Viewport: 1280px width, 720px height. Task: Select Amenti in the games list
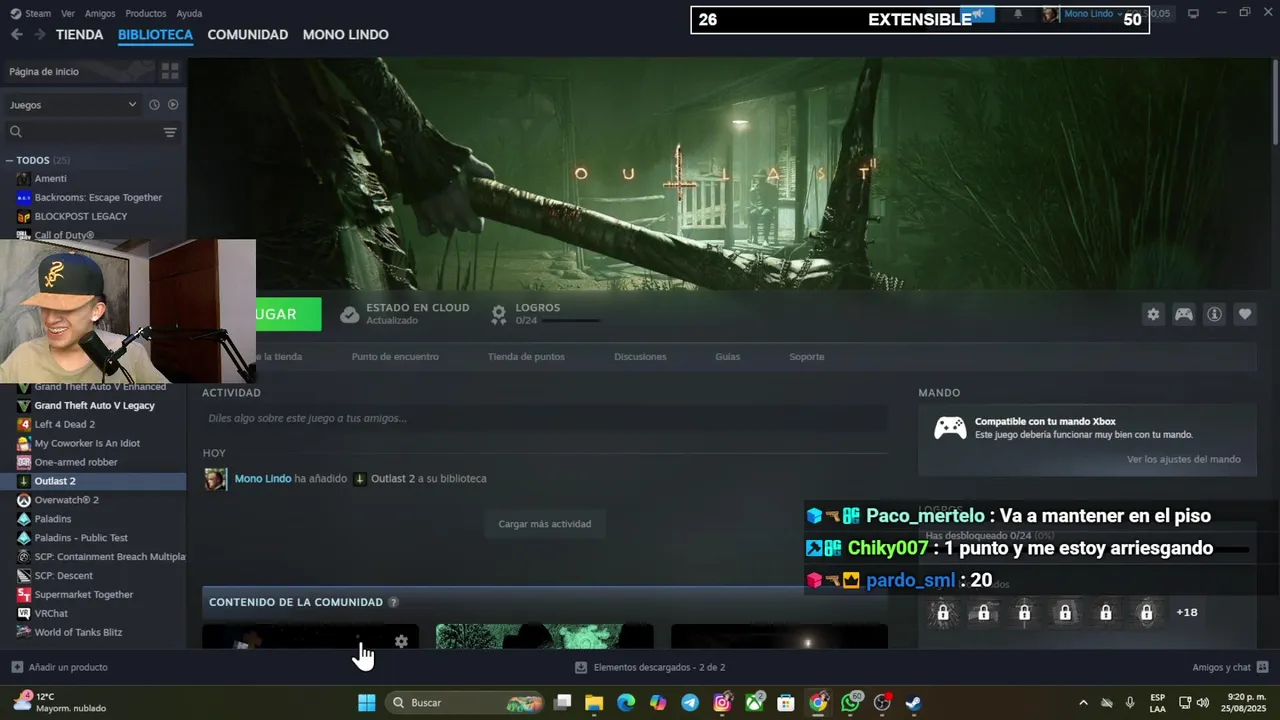(51, 179)
